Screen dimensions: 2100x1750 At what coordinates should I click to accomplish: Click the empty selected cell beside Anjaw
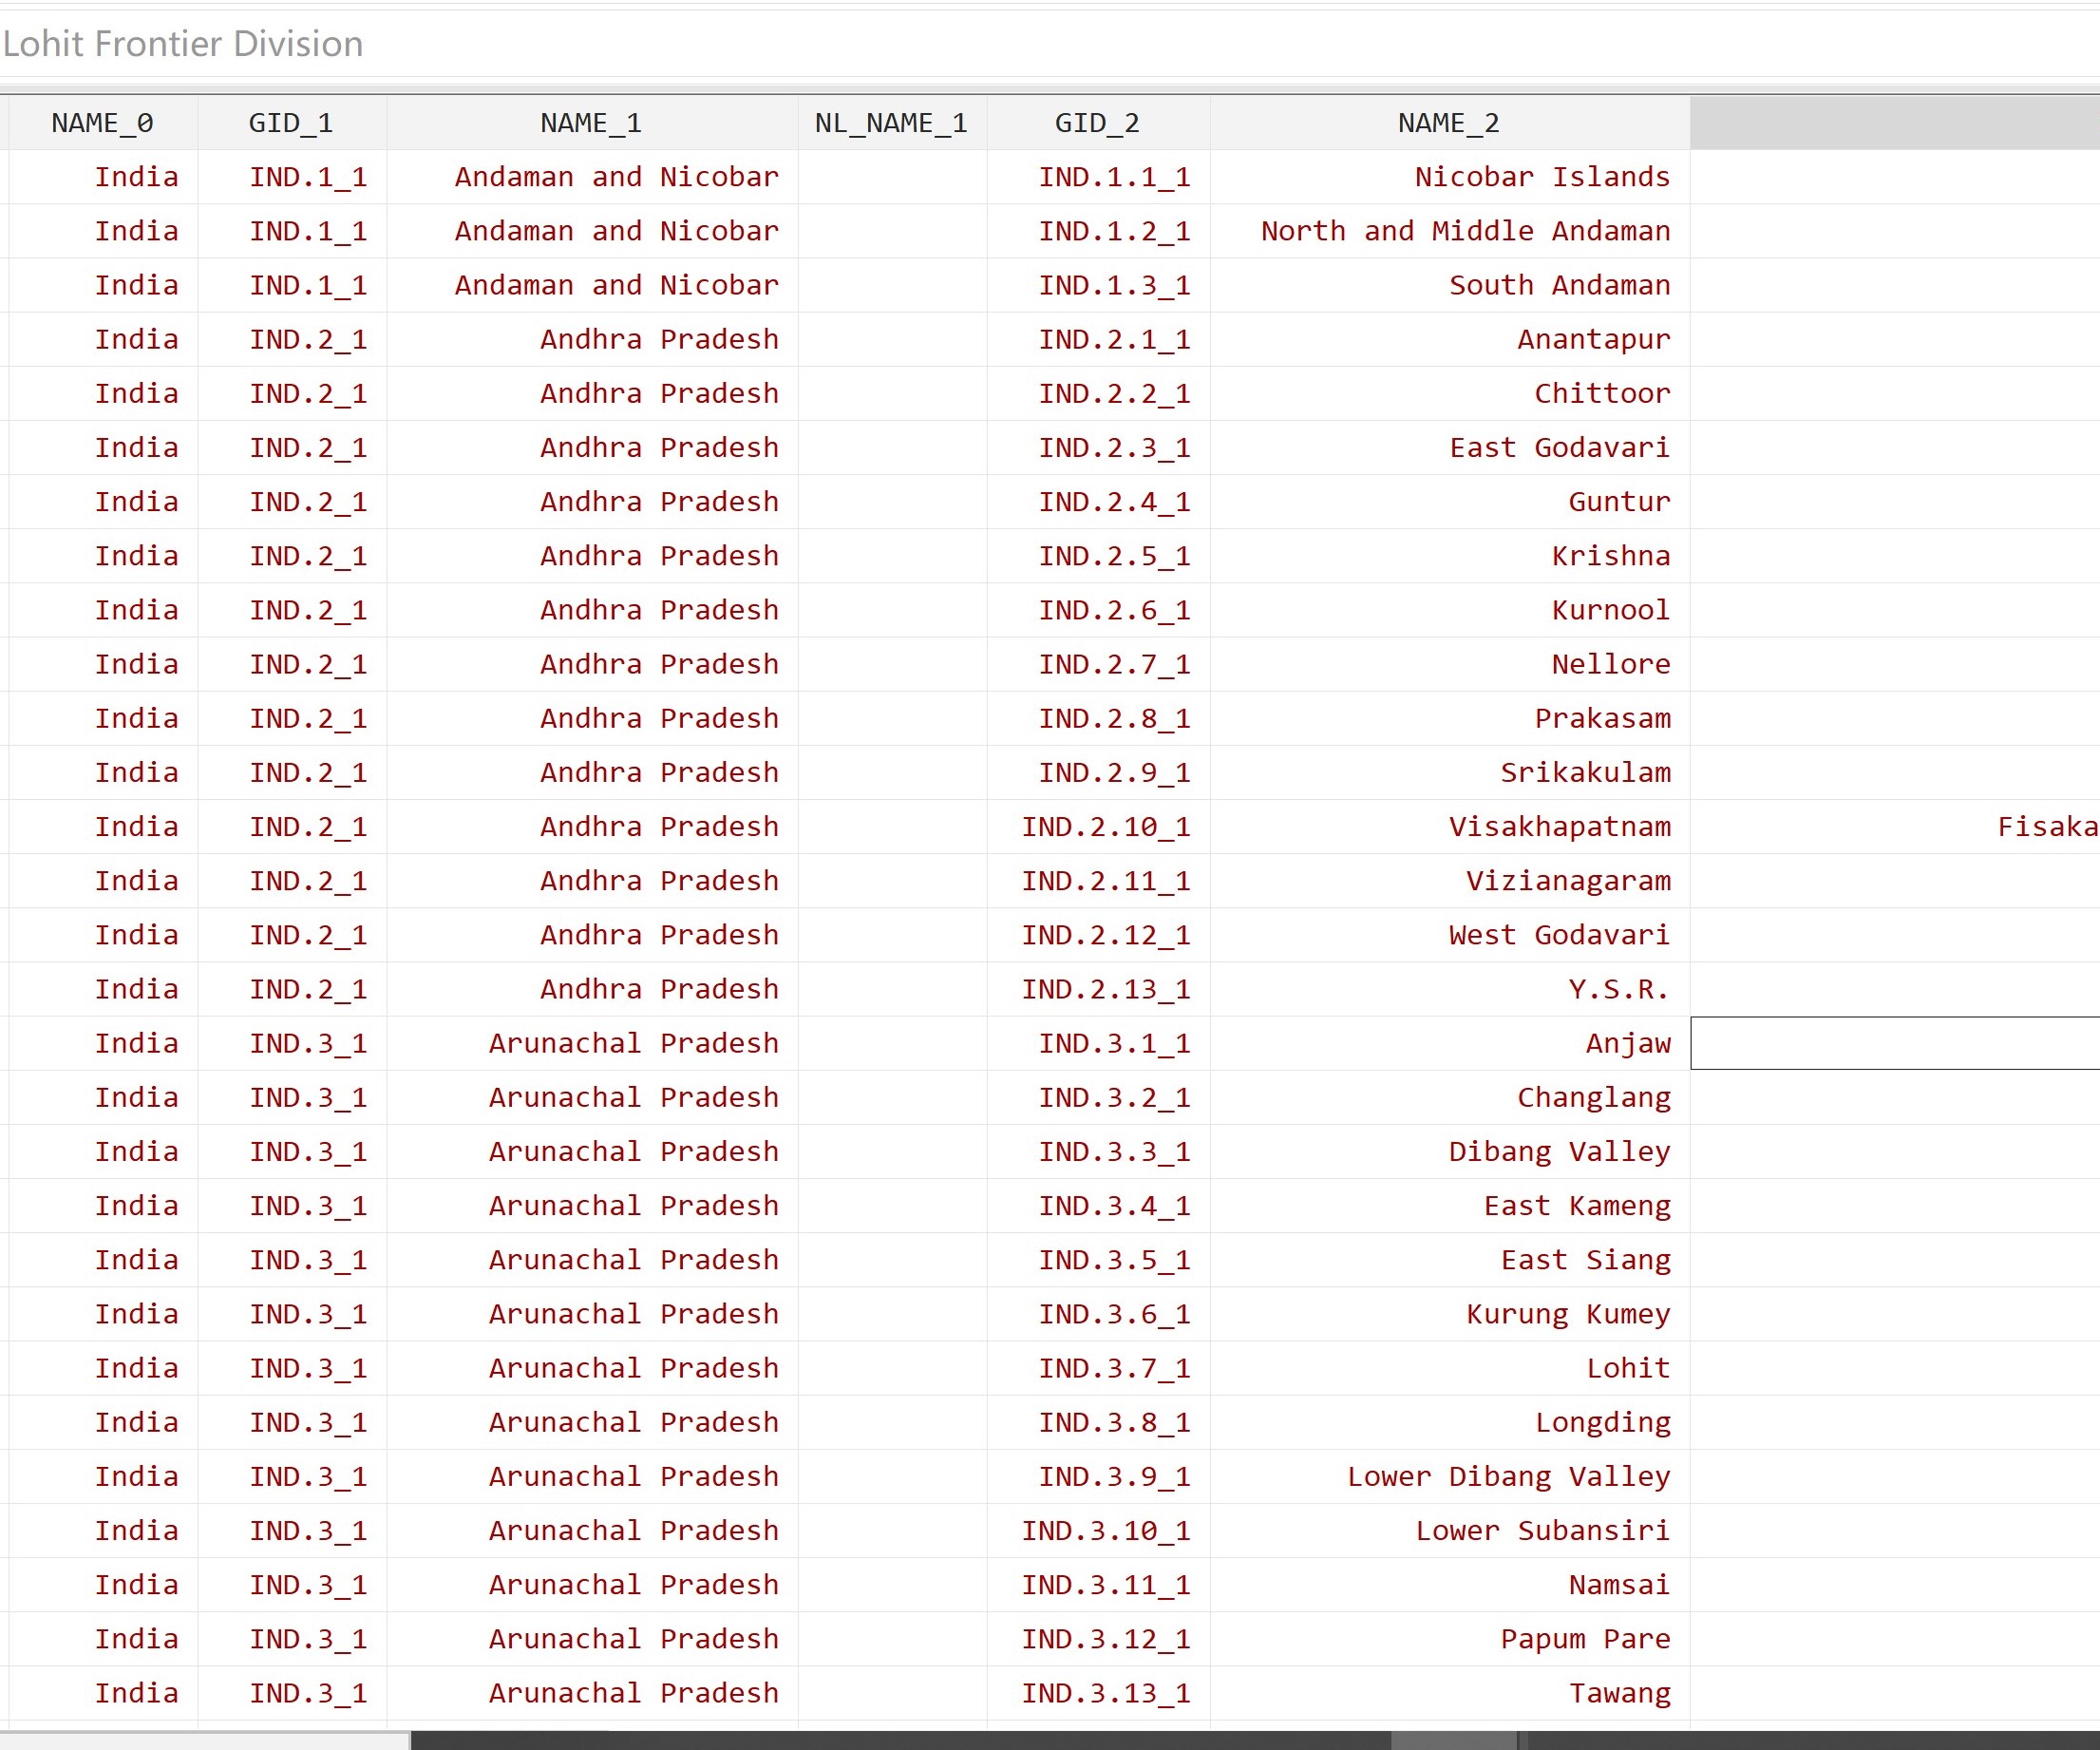tap(1894, 1043)
